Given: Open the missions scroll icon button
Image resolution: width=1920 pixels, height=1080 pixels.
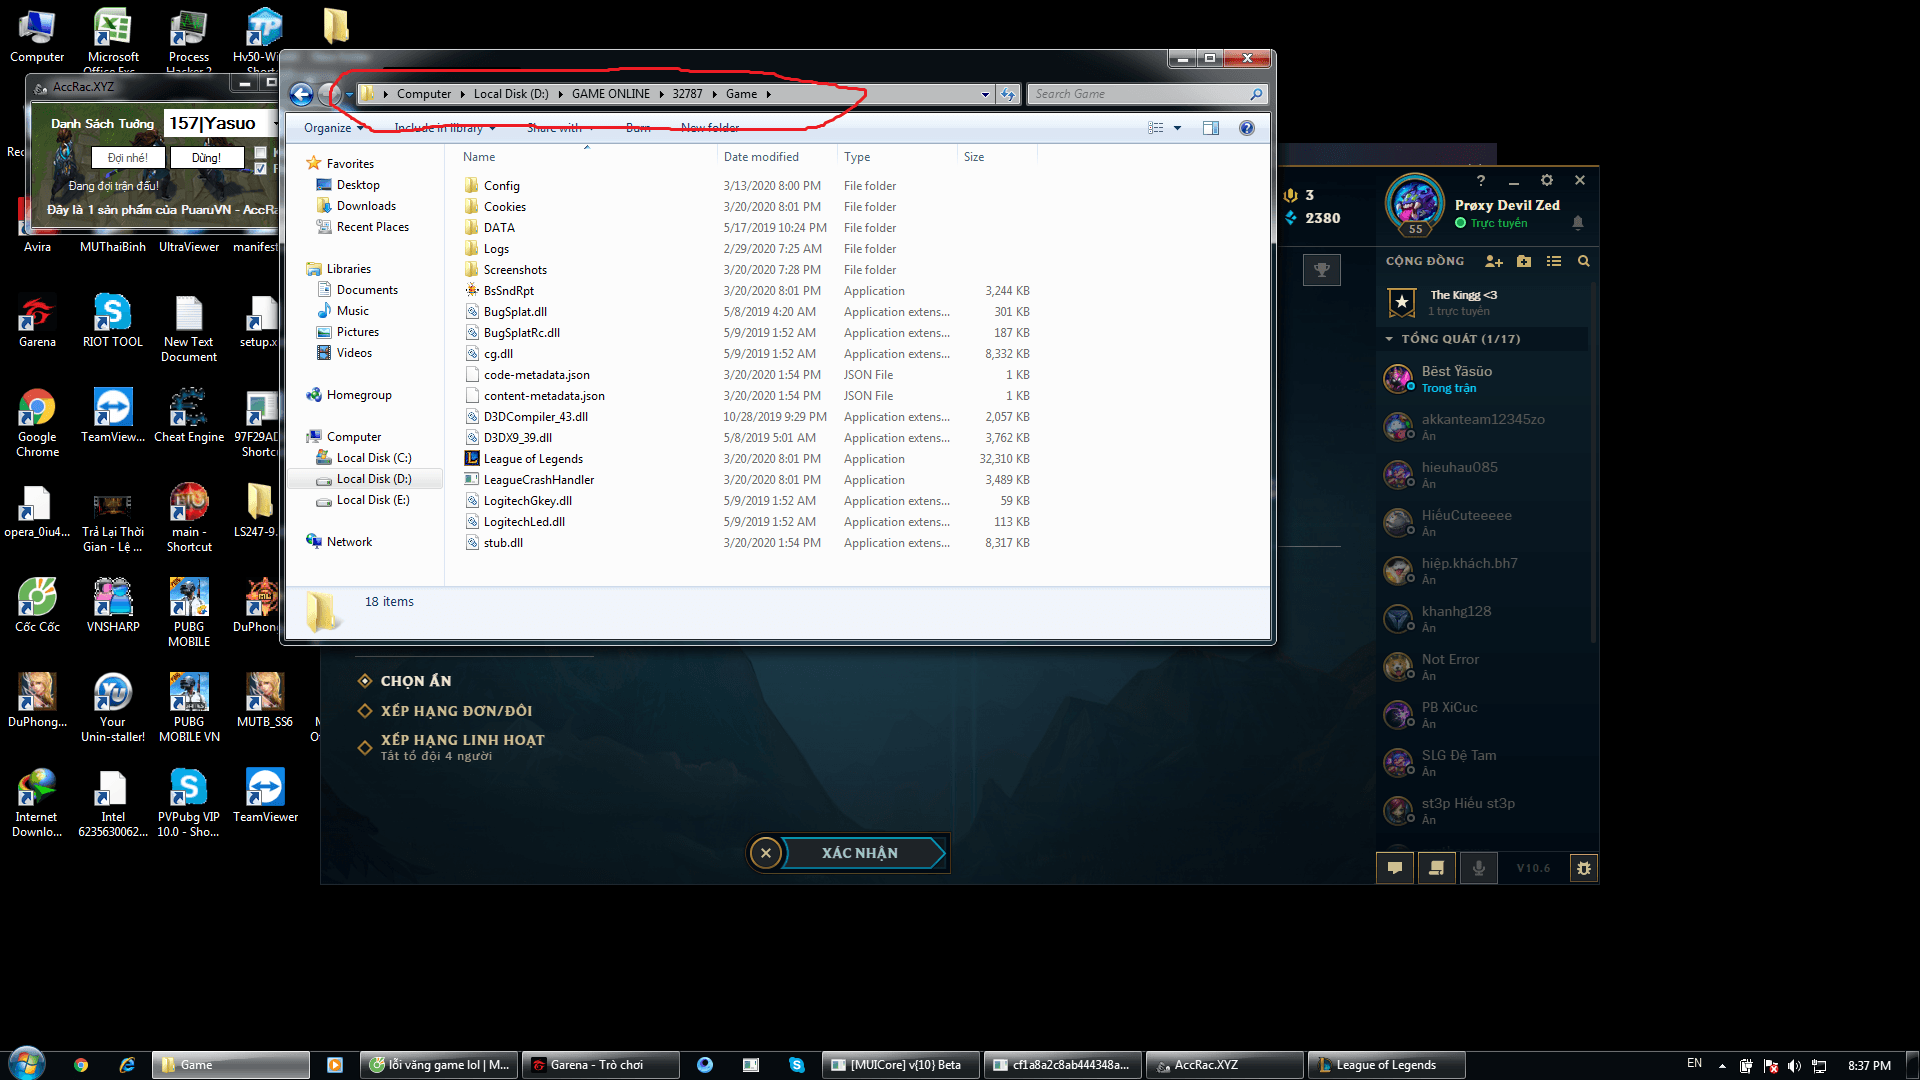Looking at the screenshot, I should 1437,868.
